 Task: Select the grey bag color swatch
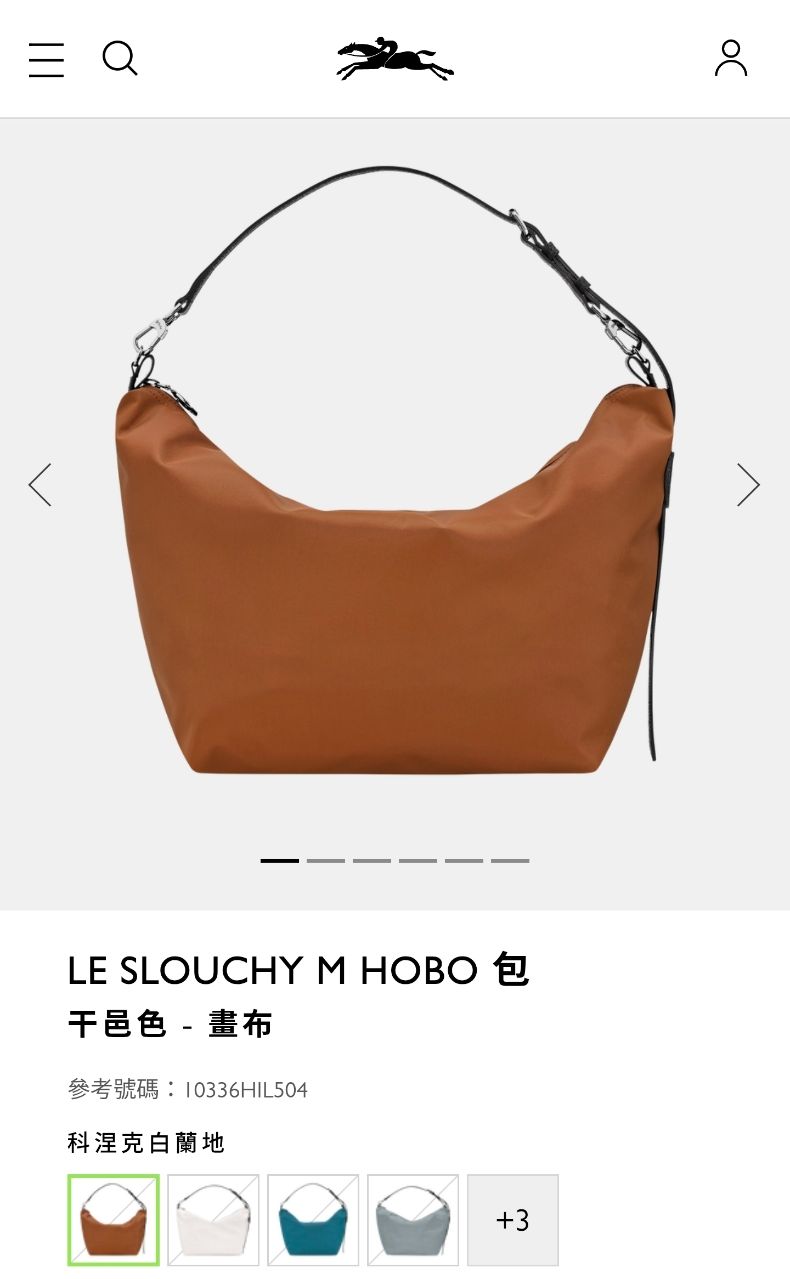(x=413, y=1220)
